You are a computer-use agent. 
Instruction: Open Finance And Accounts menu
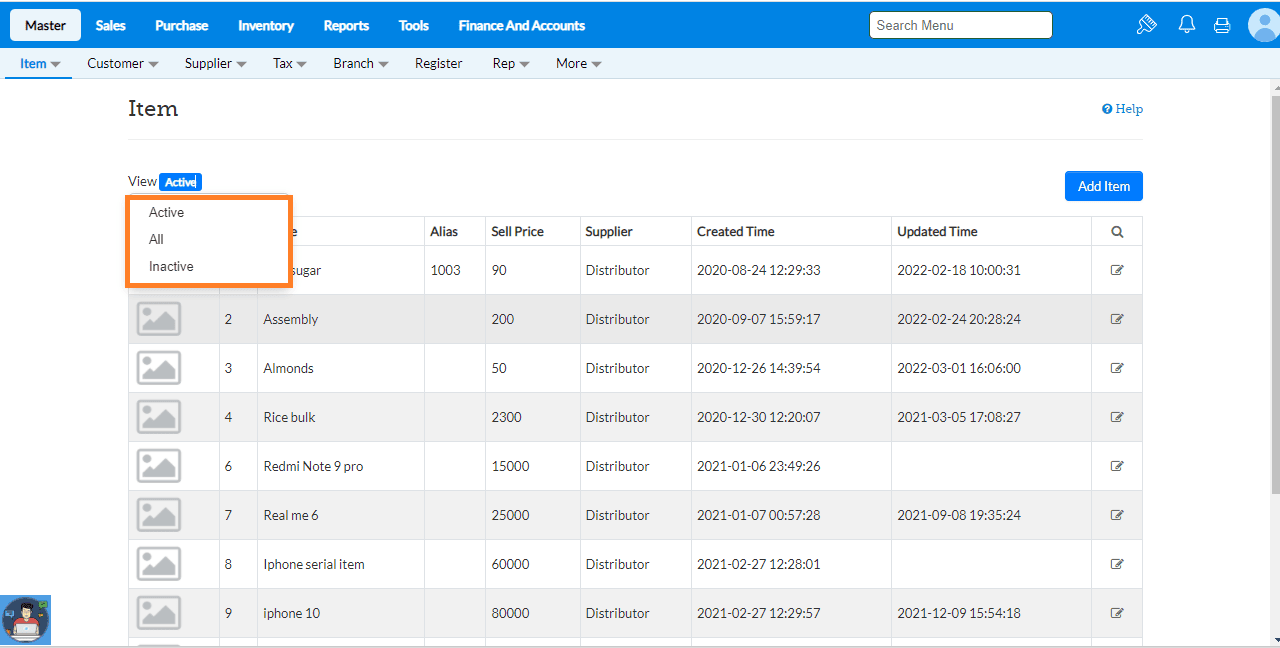click(x=522, y=25)
